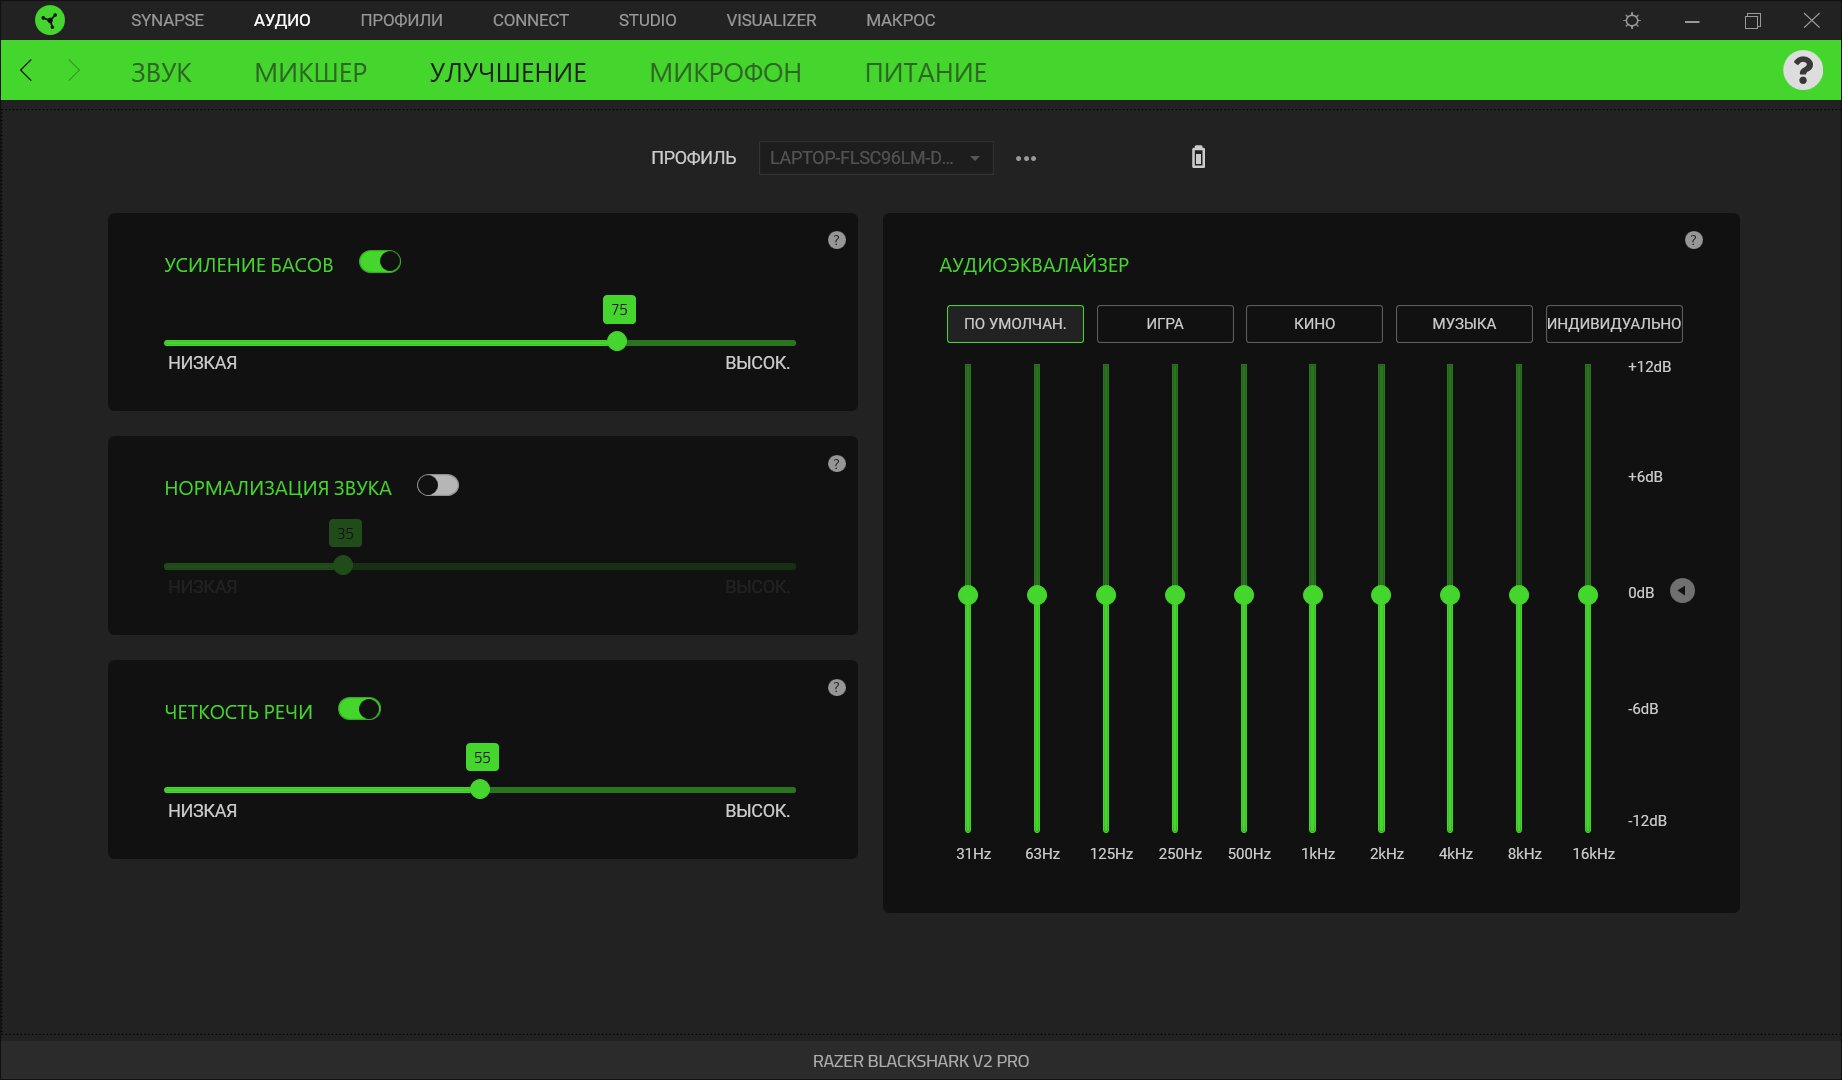Click the +6dB scale label

[1645, 477]
